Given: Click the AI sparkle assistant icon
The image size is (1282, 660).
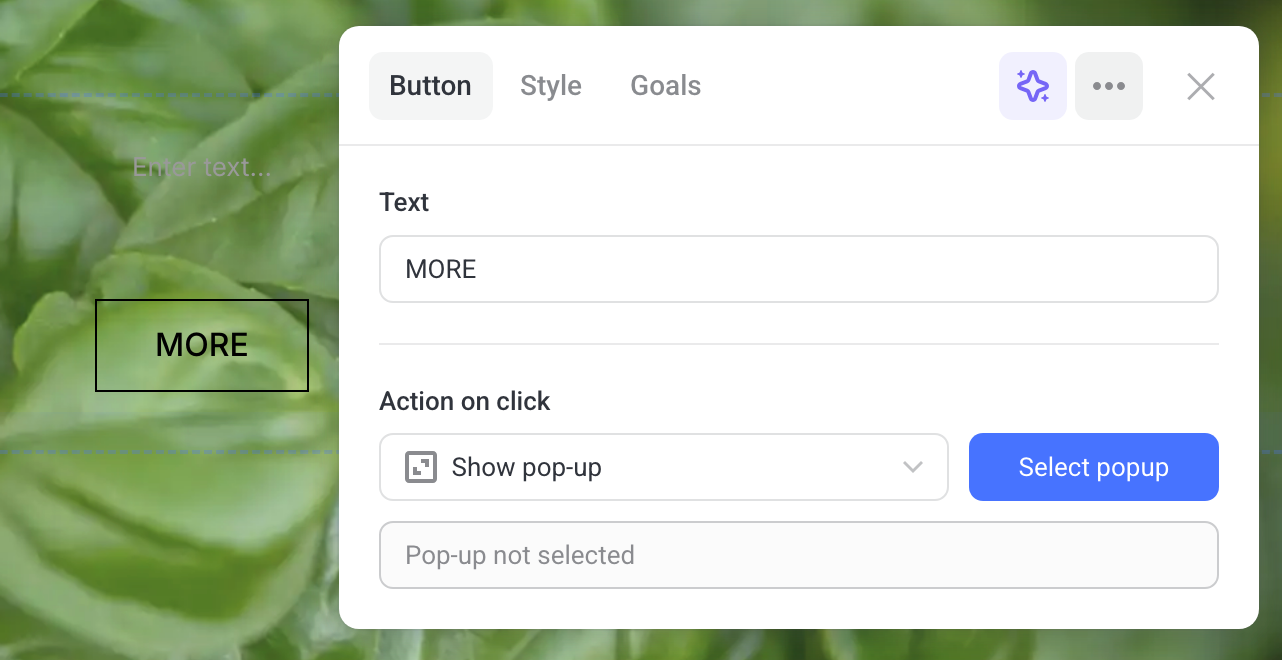Looking at the screenshot, I should click(x=1032, y=86).
